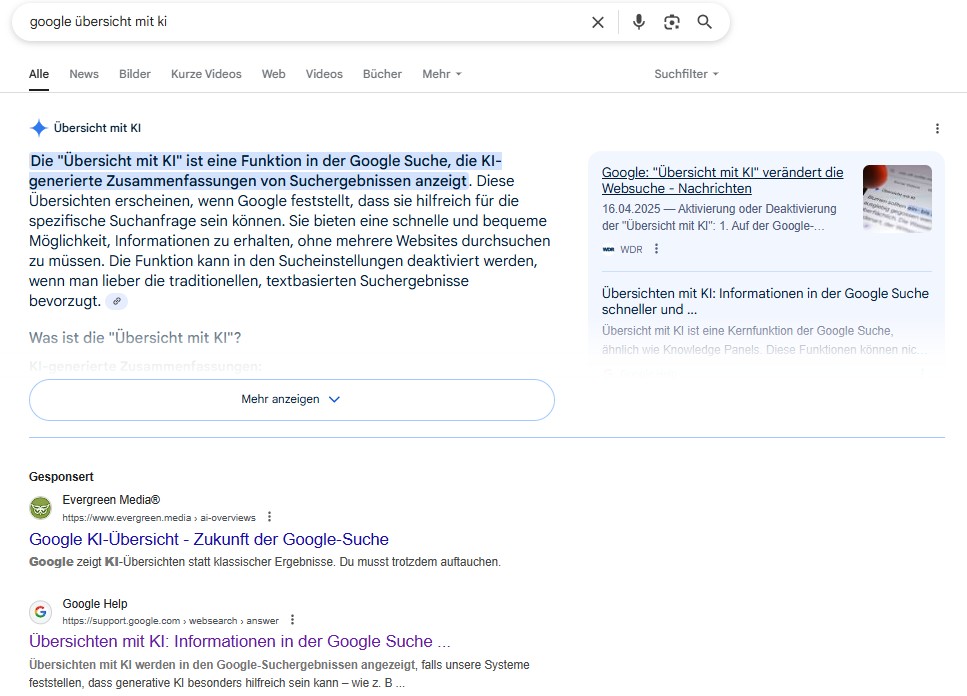Select the Alle tab
The height and width of the screenshot is (696, 967).
(x=39, y=74)
